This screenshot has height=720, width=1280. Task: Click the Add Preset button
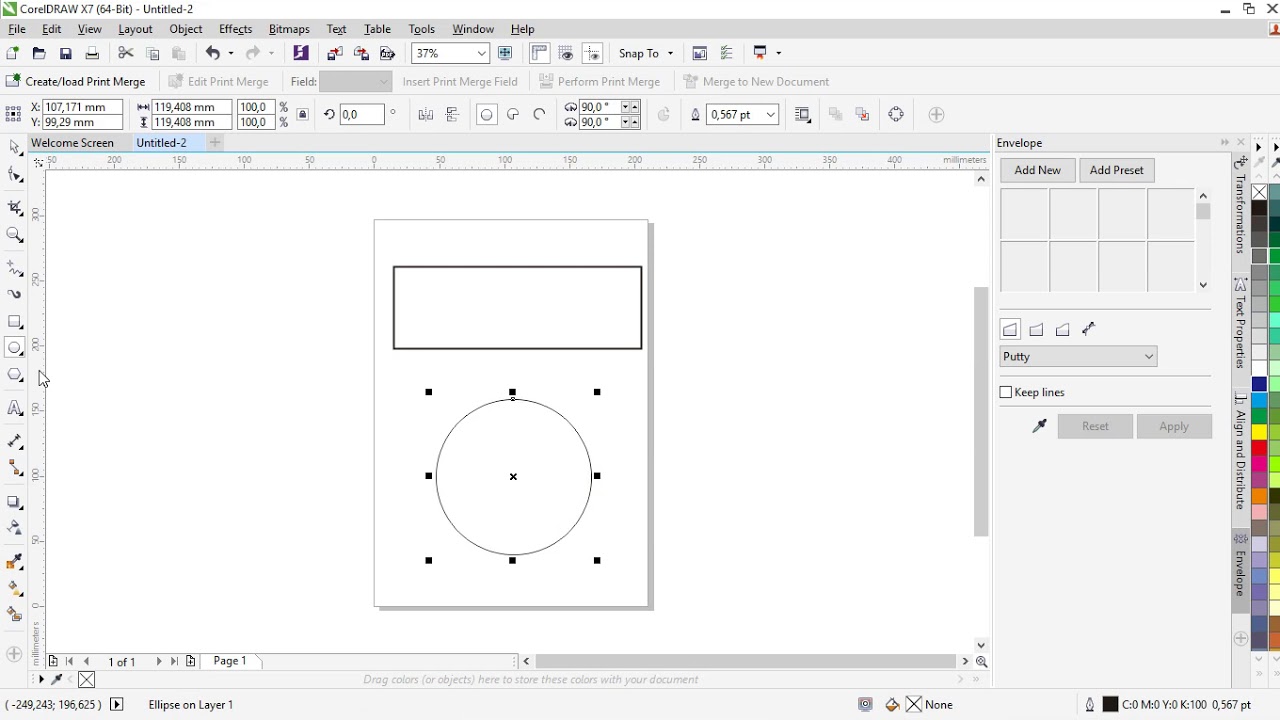coord(1117,170)
